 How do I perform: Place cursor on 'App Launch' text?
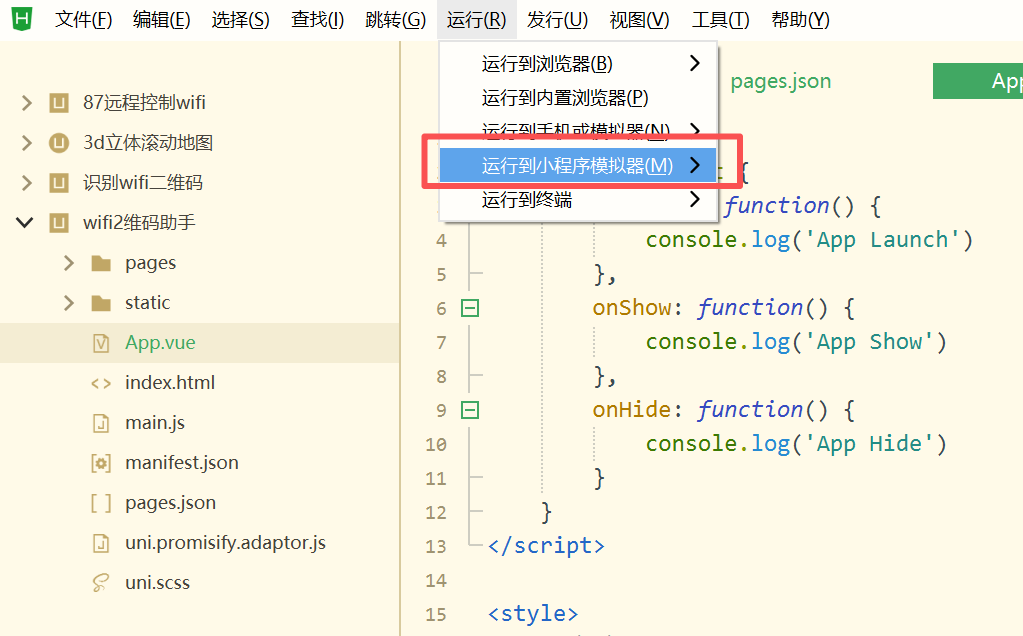[883, 240]
